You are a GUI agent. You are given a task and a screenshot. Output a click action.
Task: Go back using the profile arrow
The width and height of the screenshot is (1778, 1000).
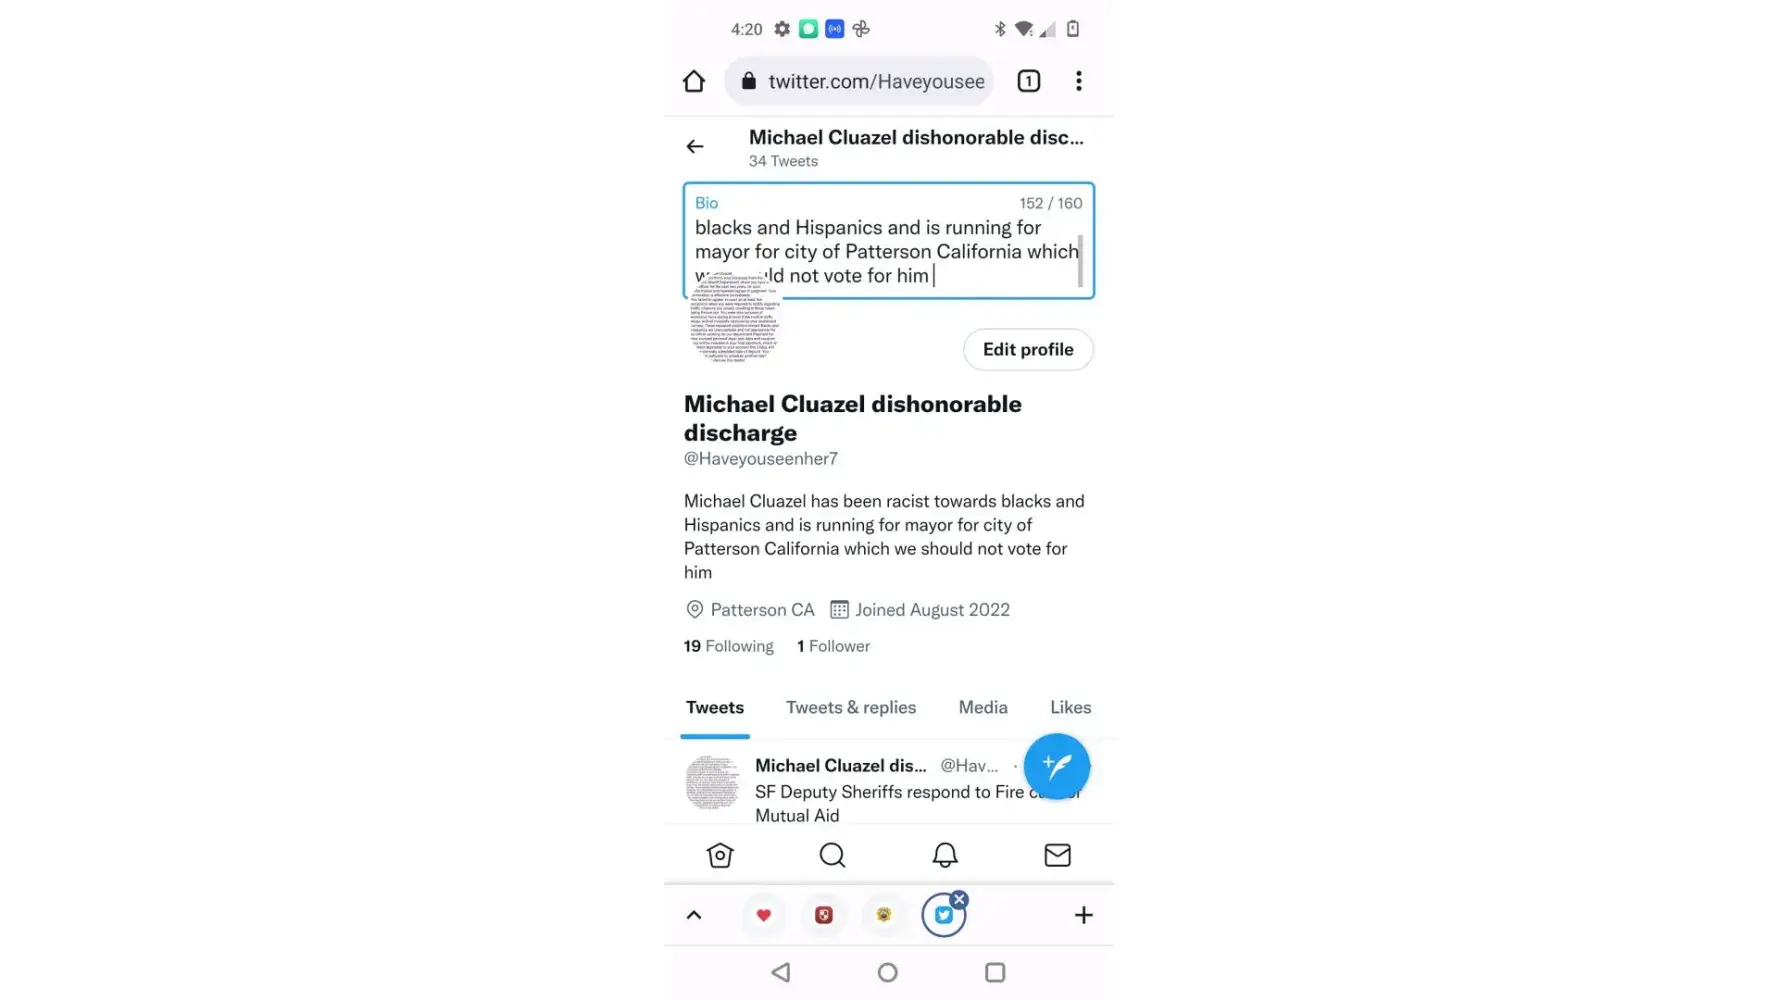[695, 147]
